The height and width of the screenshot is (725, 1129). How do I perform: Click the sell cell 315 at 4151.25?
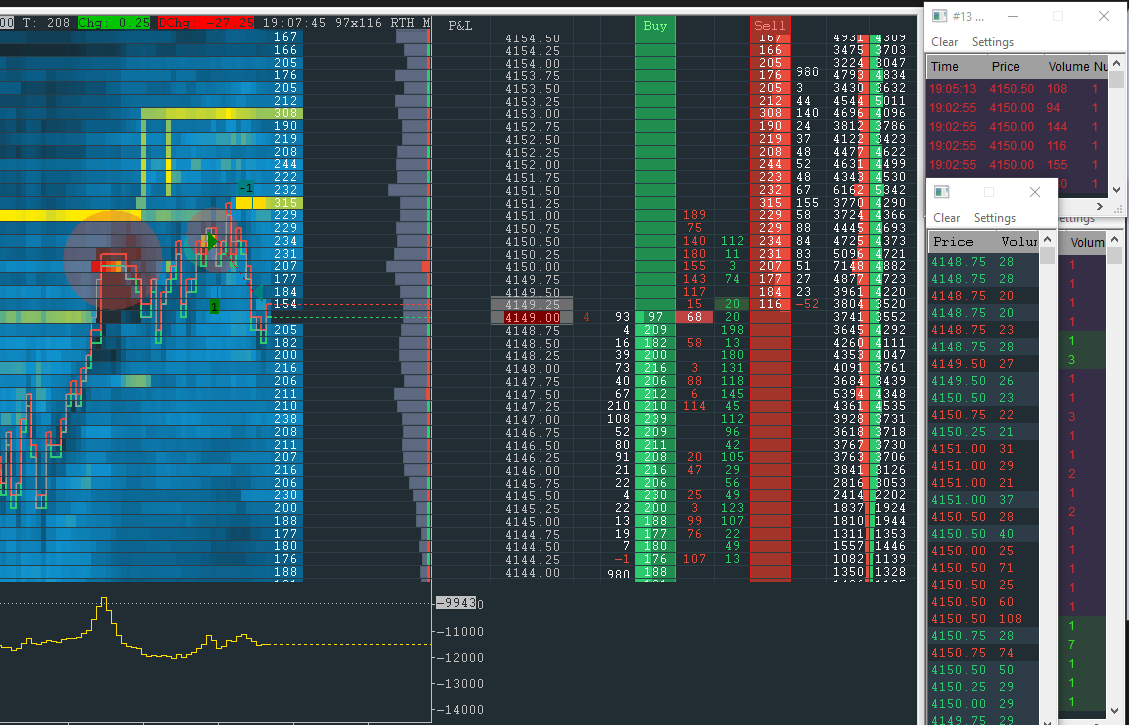click(x=770, y=203)
